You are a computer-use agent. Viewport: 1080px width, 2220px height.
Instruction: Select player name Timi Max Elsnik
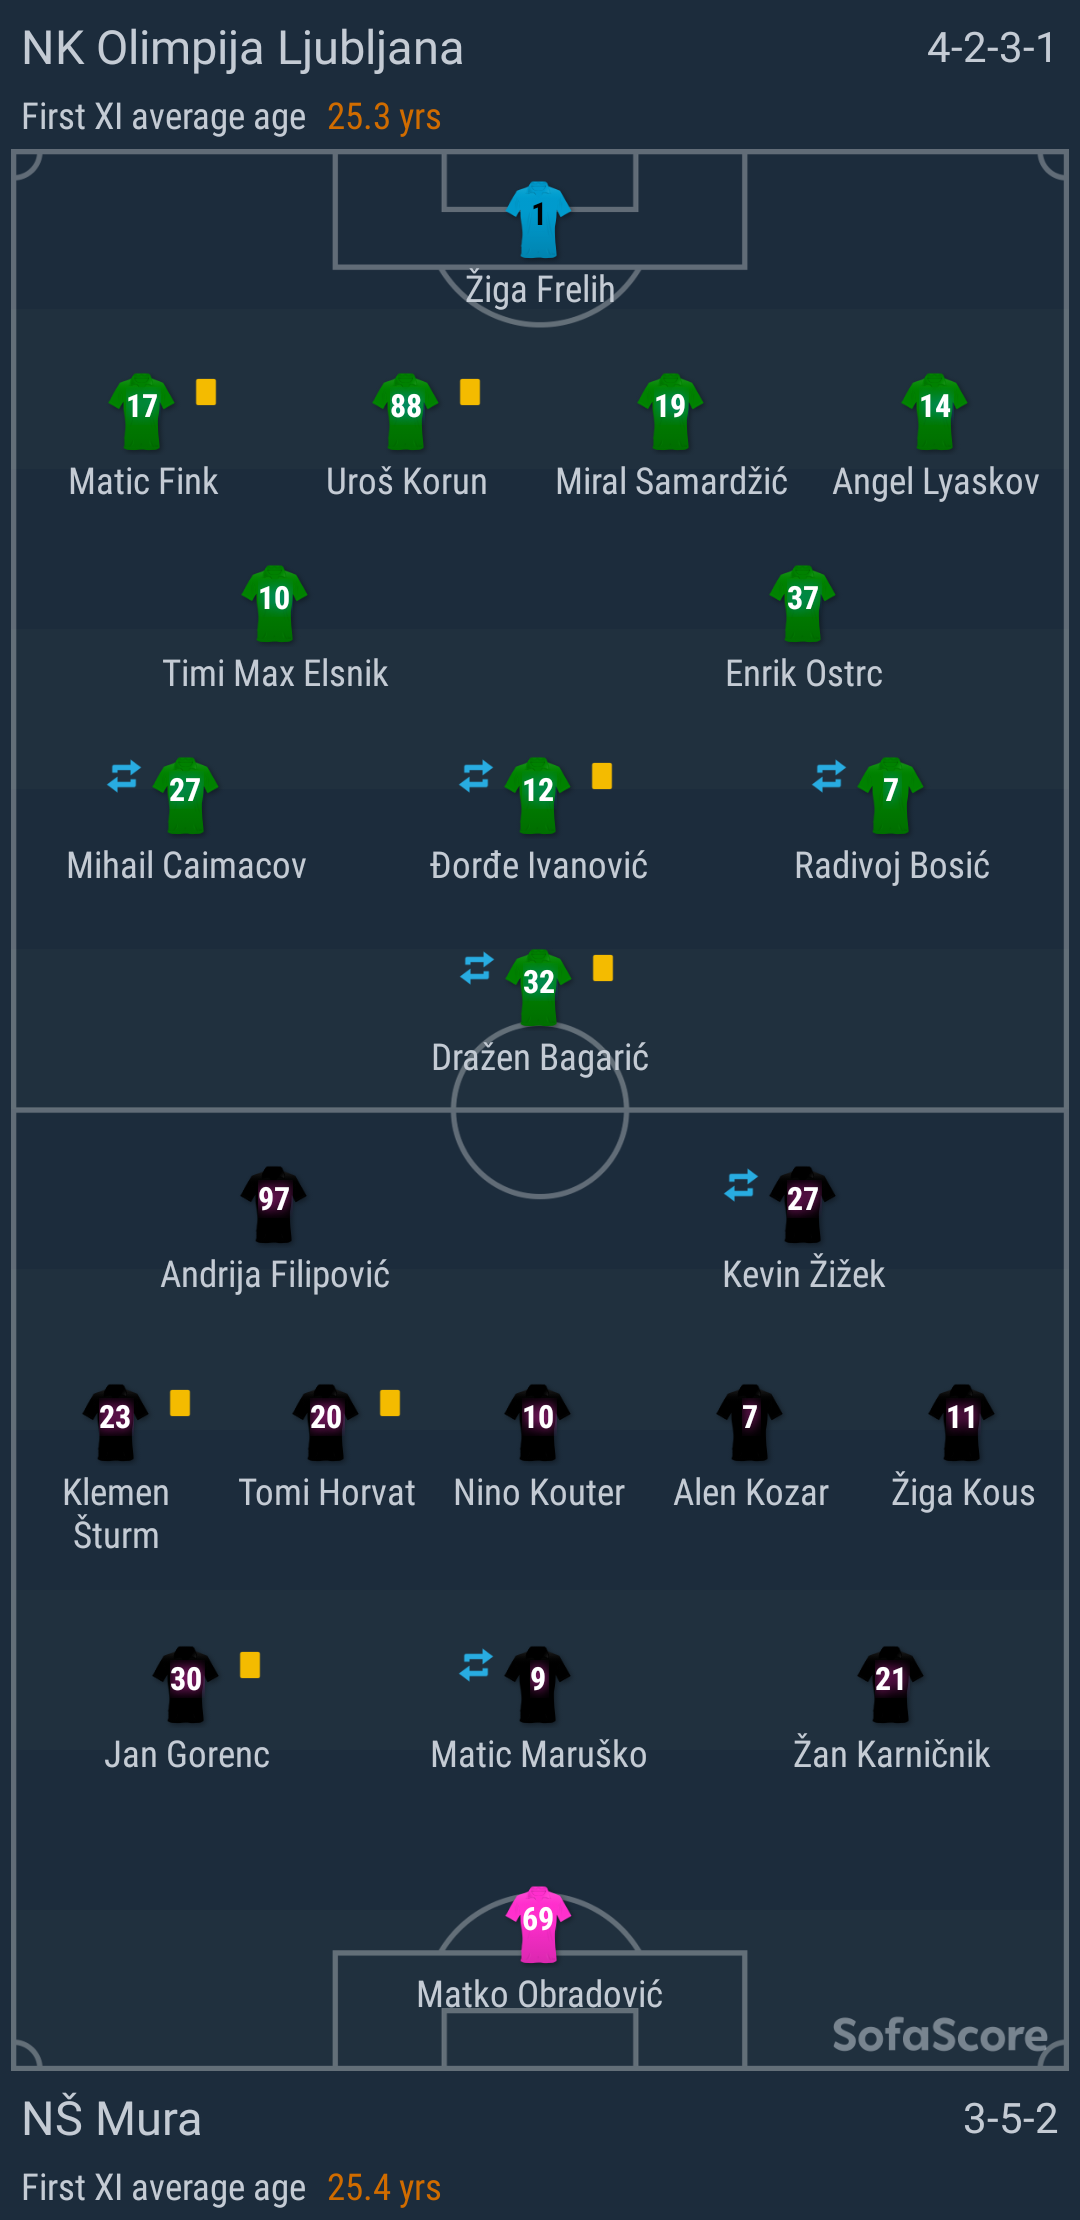[275, 674]
